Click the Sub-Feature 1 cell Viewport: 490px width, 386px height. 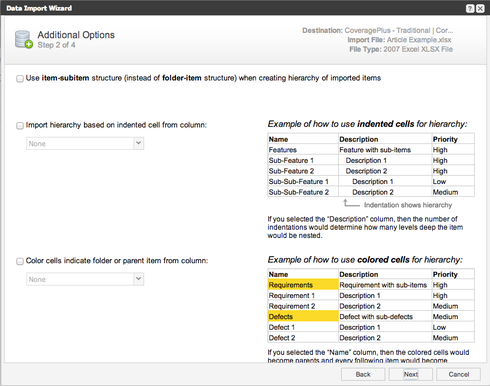[x=303, y=160]
